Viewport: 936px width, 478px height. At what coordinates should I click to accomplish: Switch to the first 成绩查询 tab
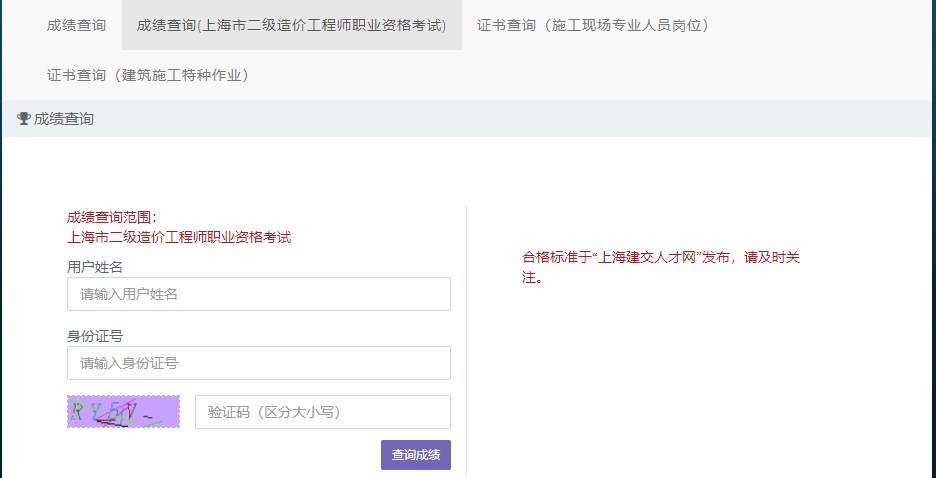coord(76,25)
